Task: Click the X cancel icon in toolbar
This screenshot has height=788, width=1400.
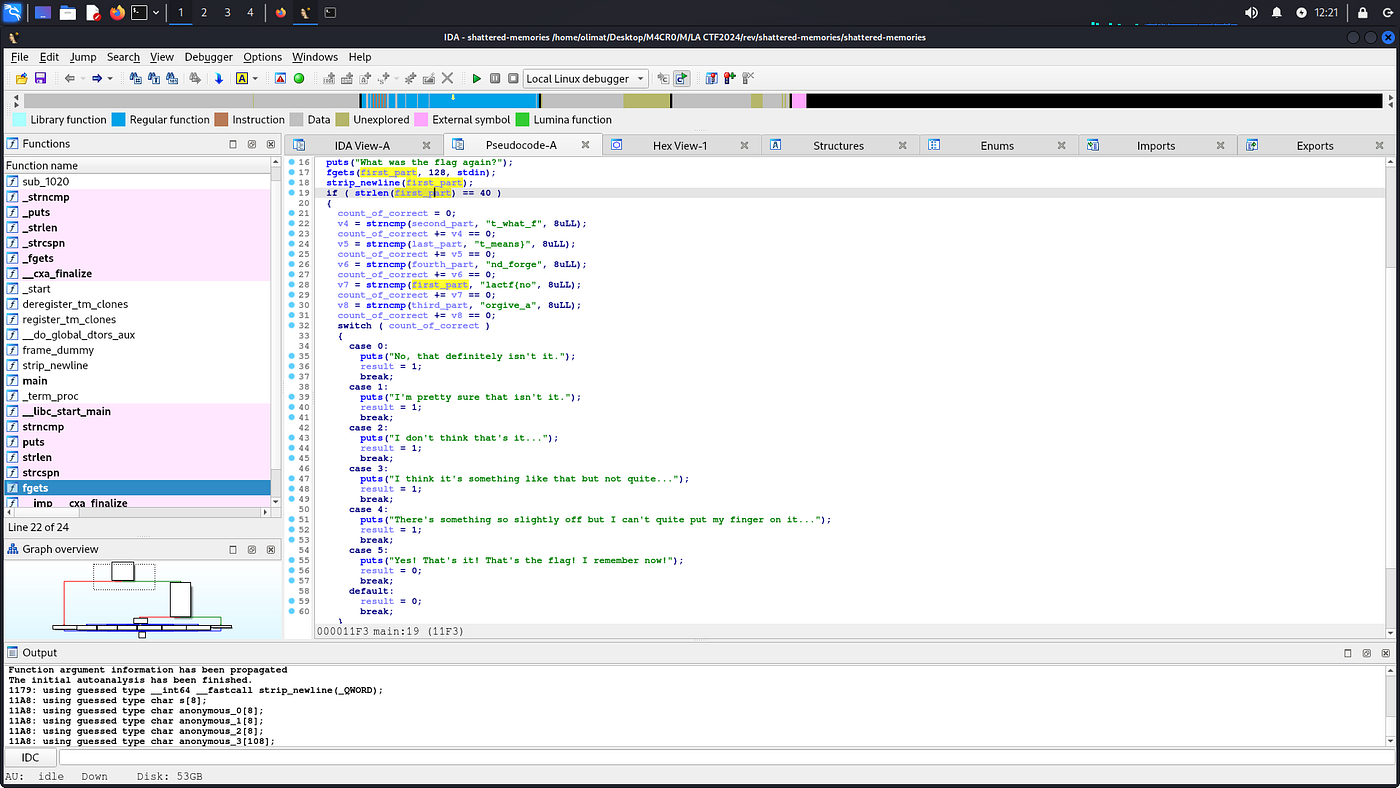Action: click(x=447, y=78)
